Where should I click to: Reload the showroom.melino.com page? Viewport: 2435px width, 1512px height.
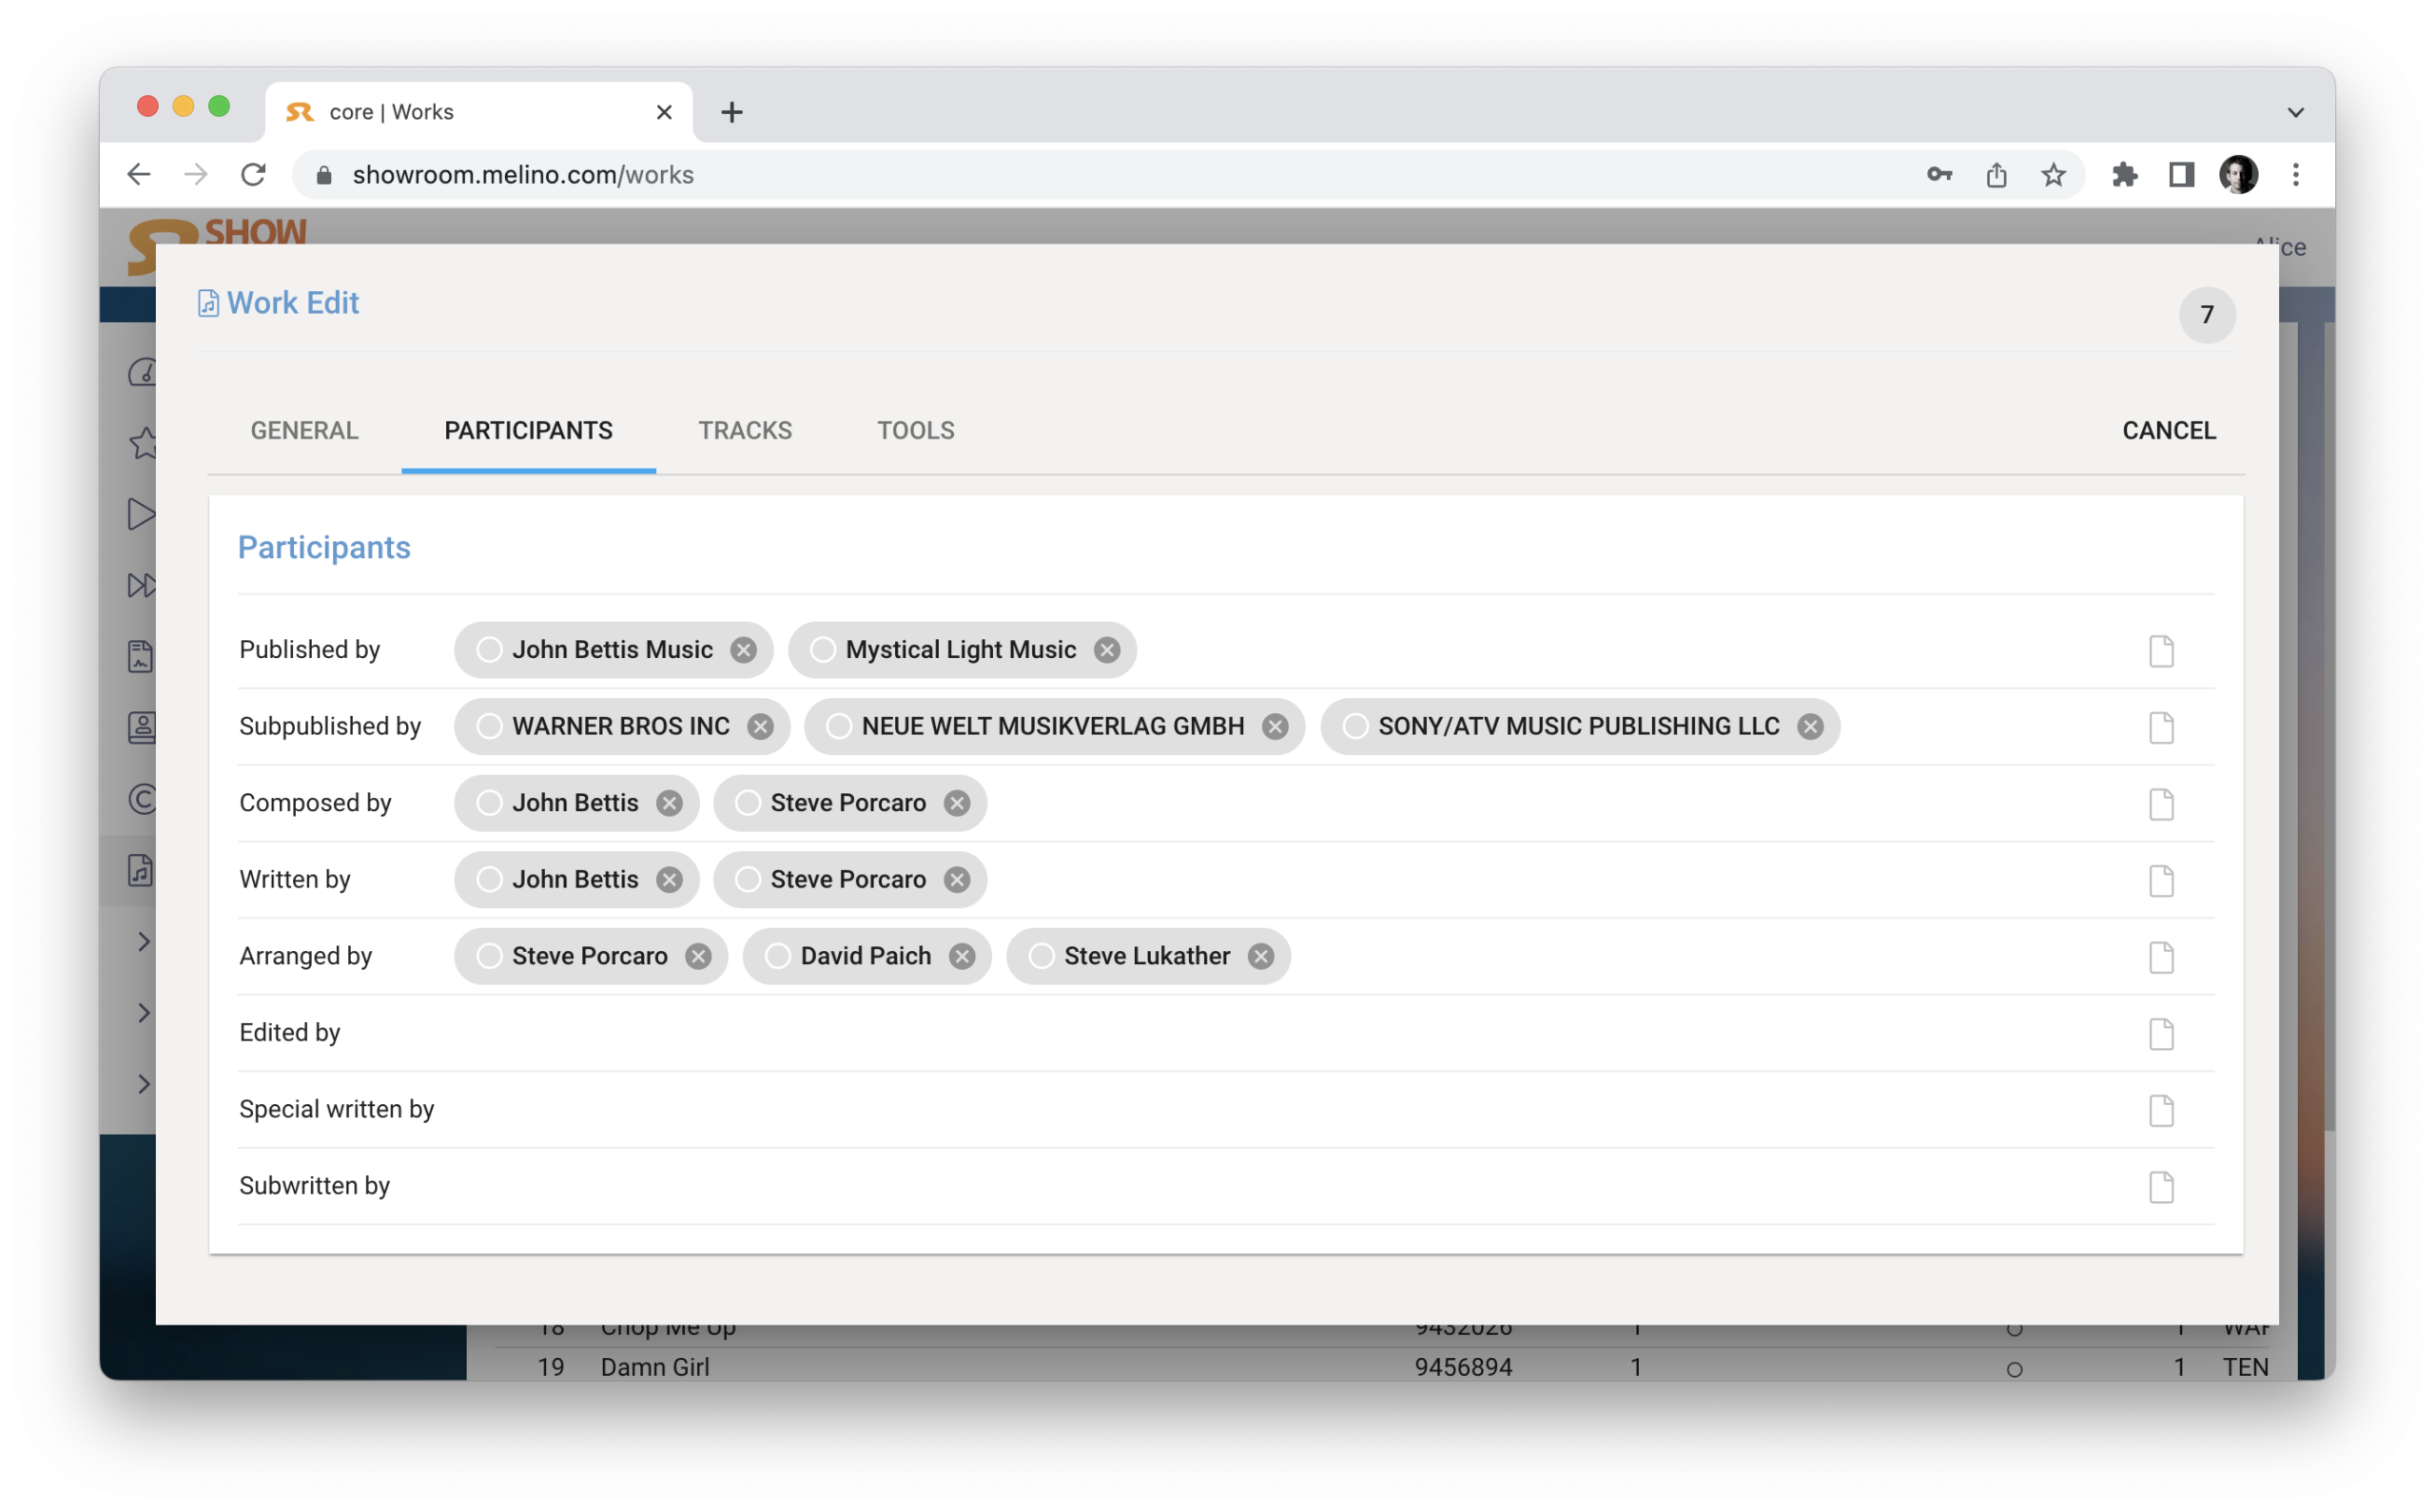point(254,175)
